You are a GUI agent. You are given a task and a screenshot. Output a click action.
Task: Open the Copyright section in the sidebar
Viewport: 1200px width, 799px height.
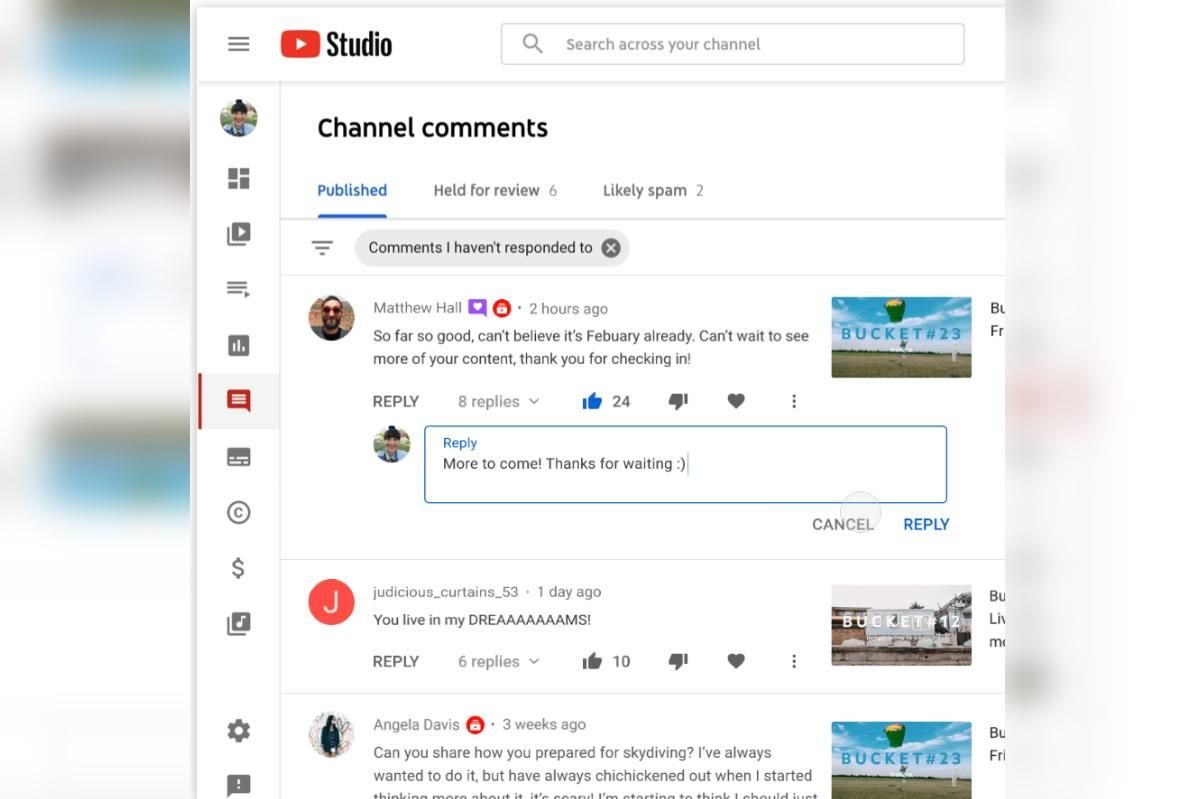238,512
